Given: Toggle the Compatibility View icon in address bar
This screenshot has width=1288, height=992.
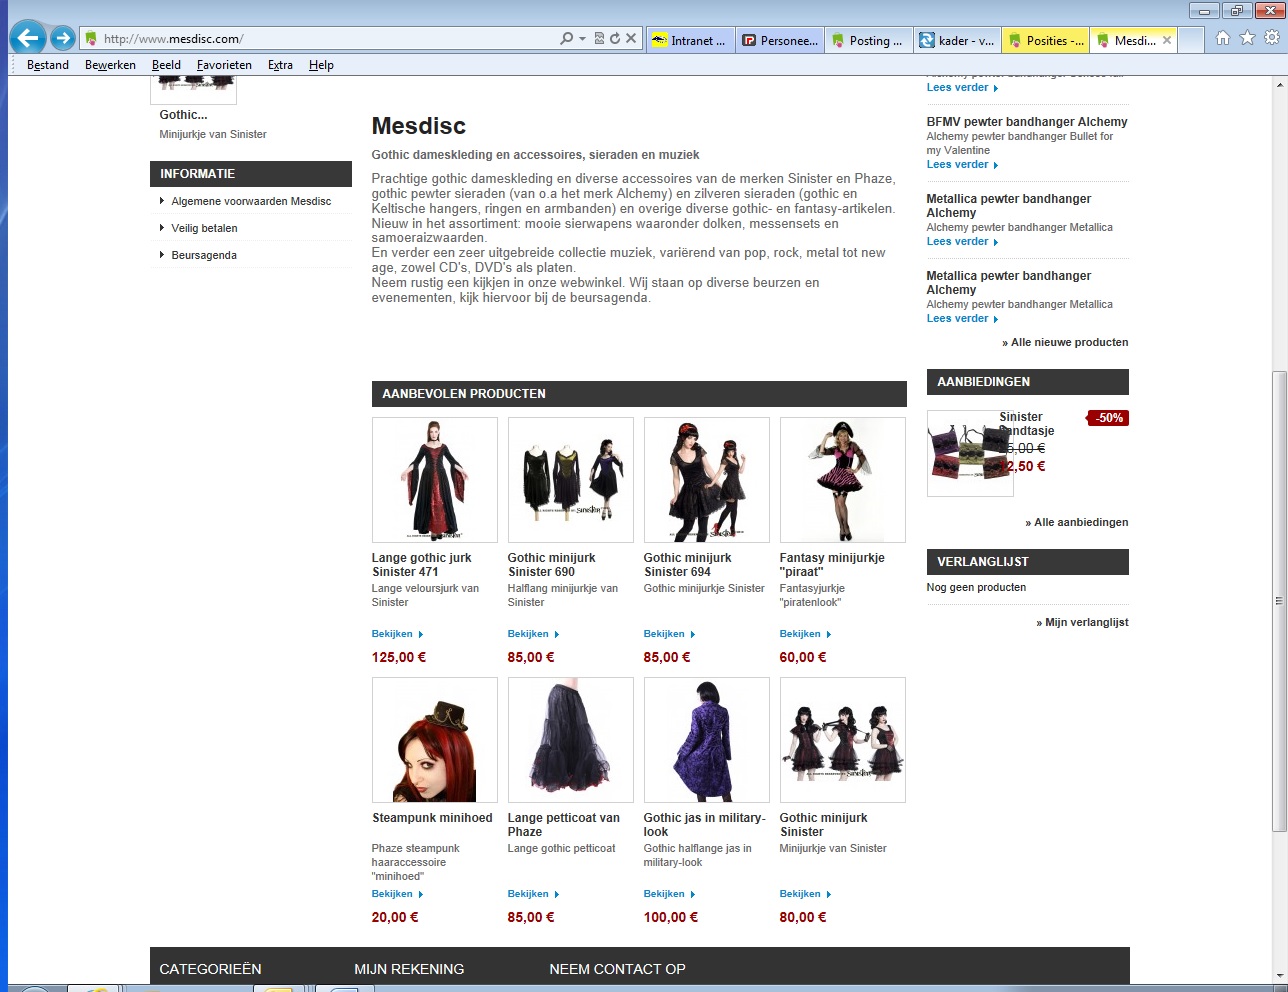Looking at the screenshot, I should tap(599, 39).
